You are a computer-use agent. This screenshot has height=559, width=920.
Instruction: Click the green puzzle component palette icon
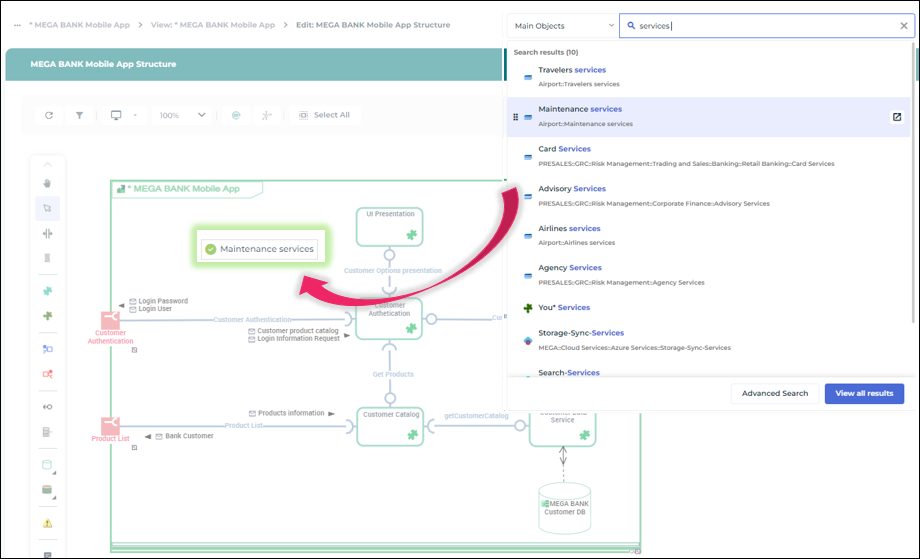[47, 291]
